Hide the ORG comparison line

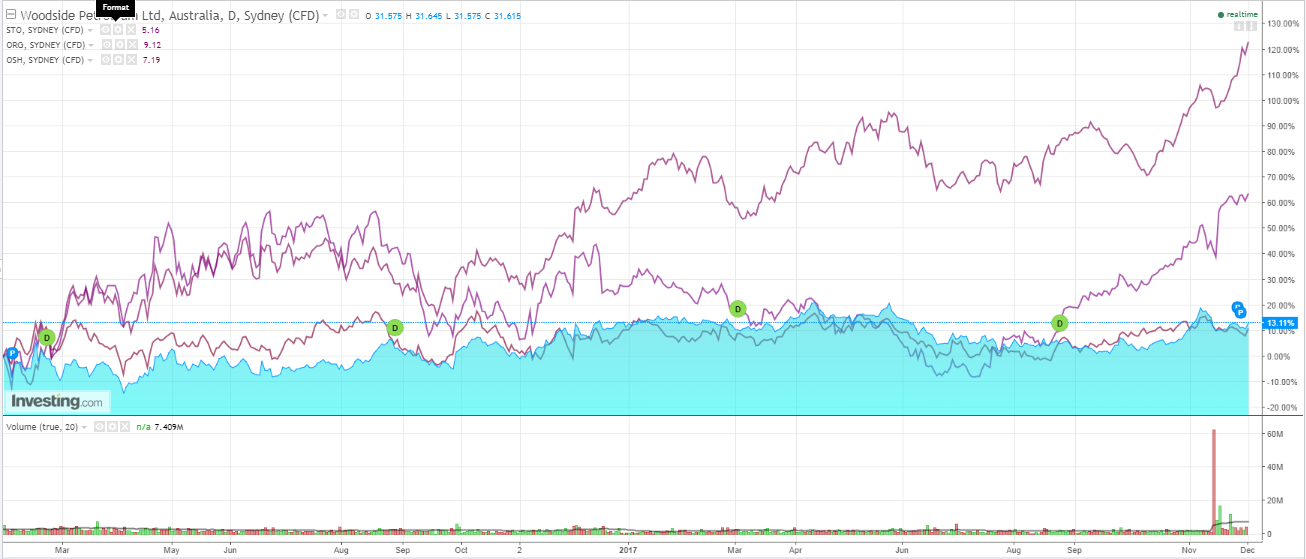[x=107, y=45]
